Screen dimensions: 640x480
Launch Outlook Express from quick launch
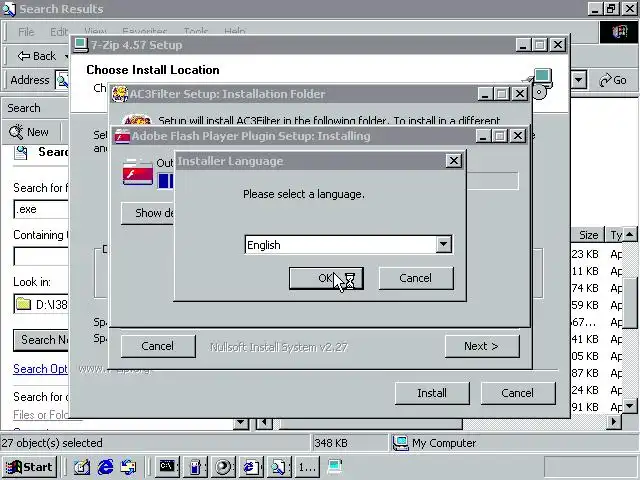pos(129,467)
